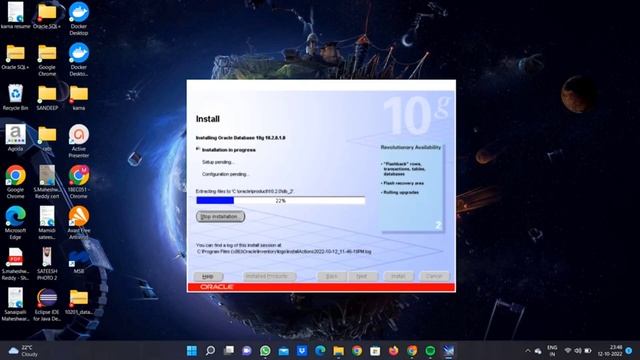This screenshot has height=360, width=640.
Task: Select the kama resume desktop file
Action: (x=15, y=16)
